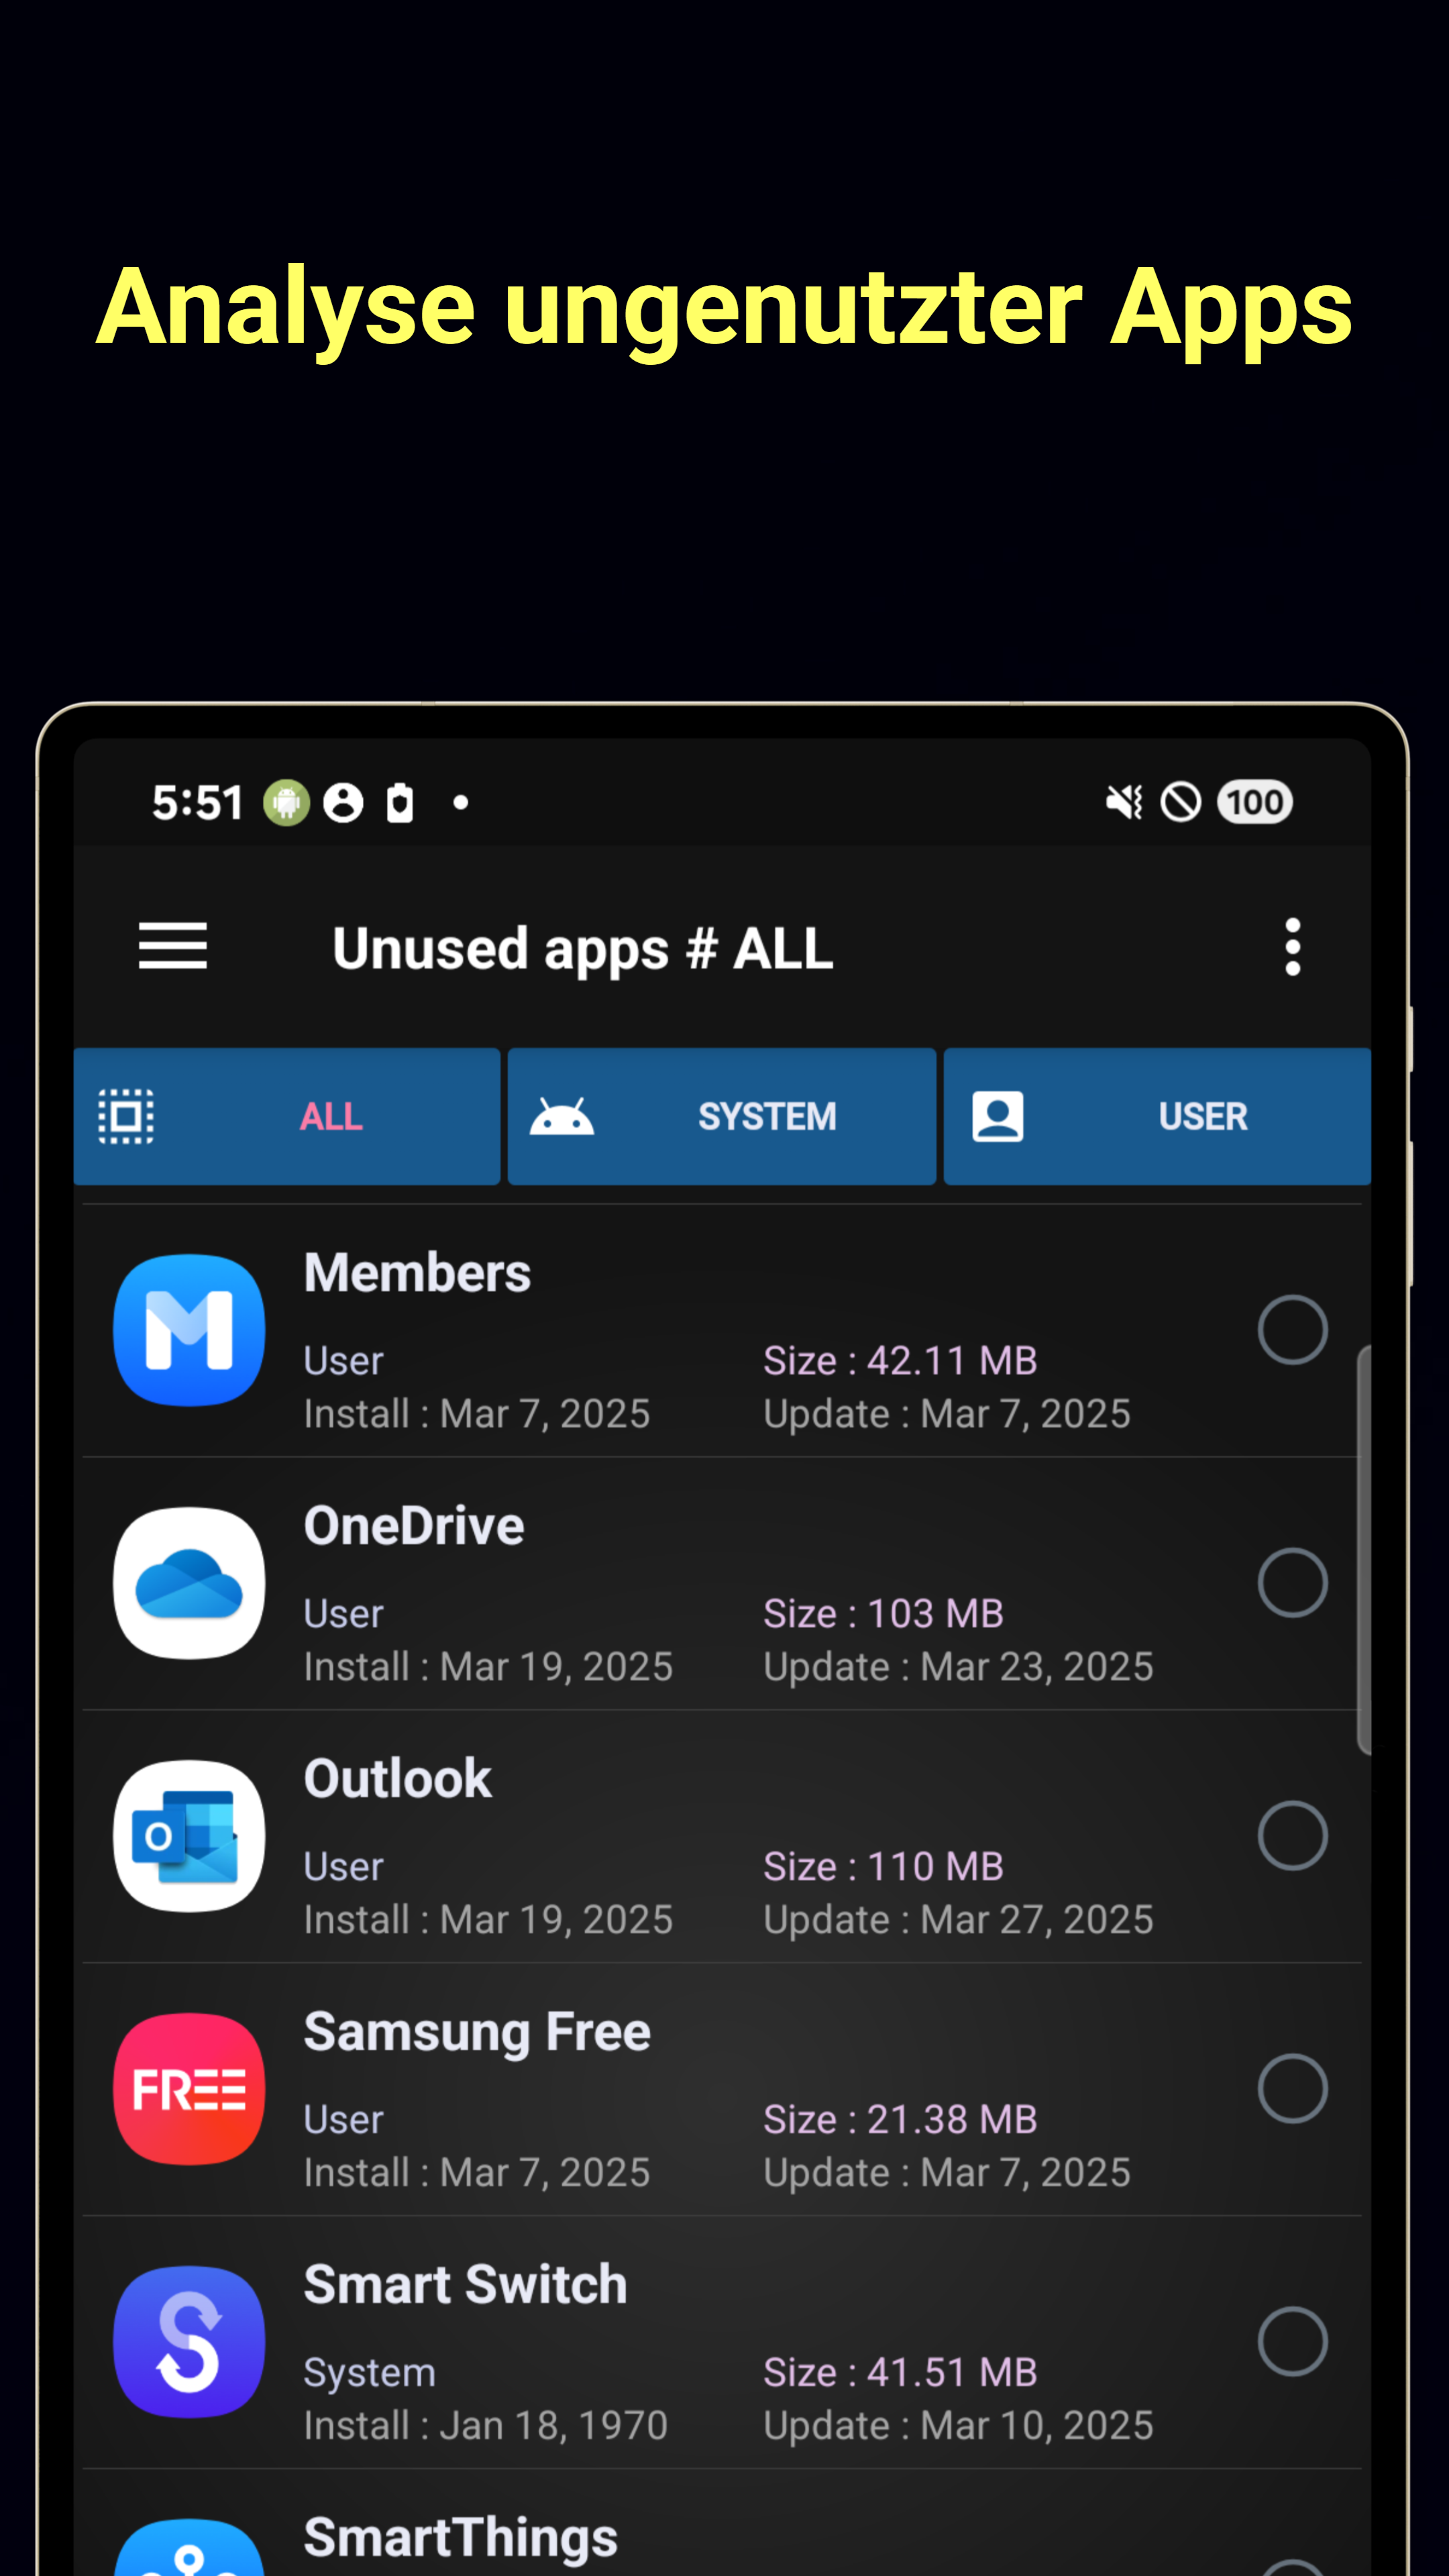The width and height of the screenshot is (1449, 2576).
Task: Click Install : Mar 19, 2025 under OneDrive
Action: 488,1667
